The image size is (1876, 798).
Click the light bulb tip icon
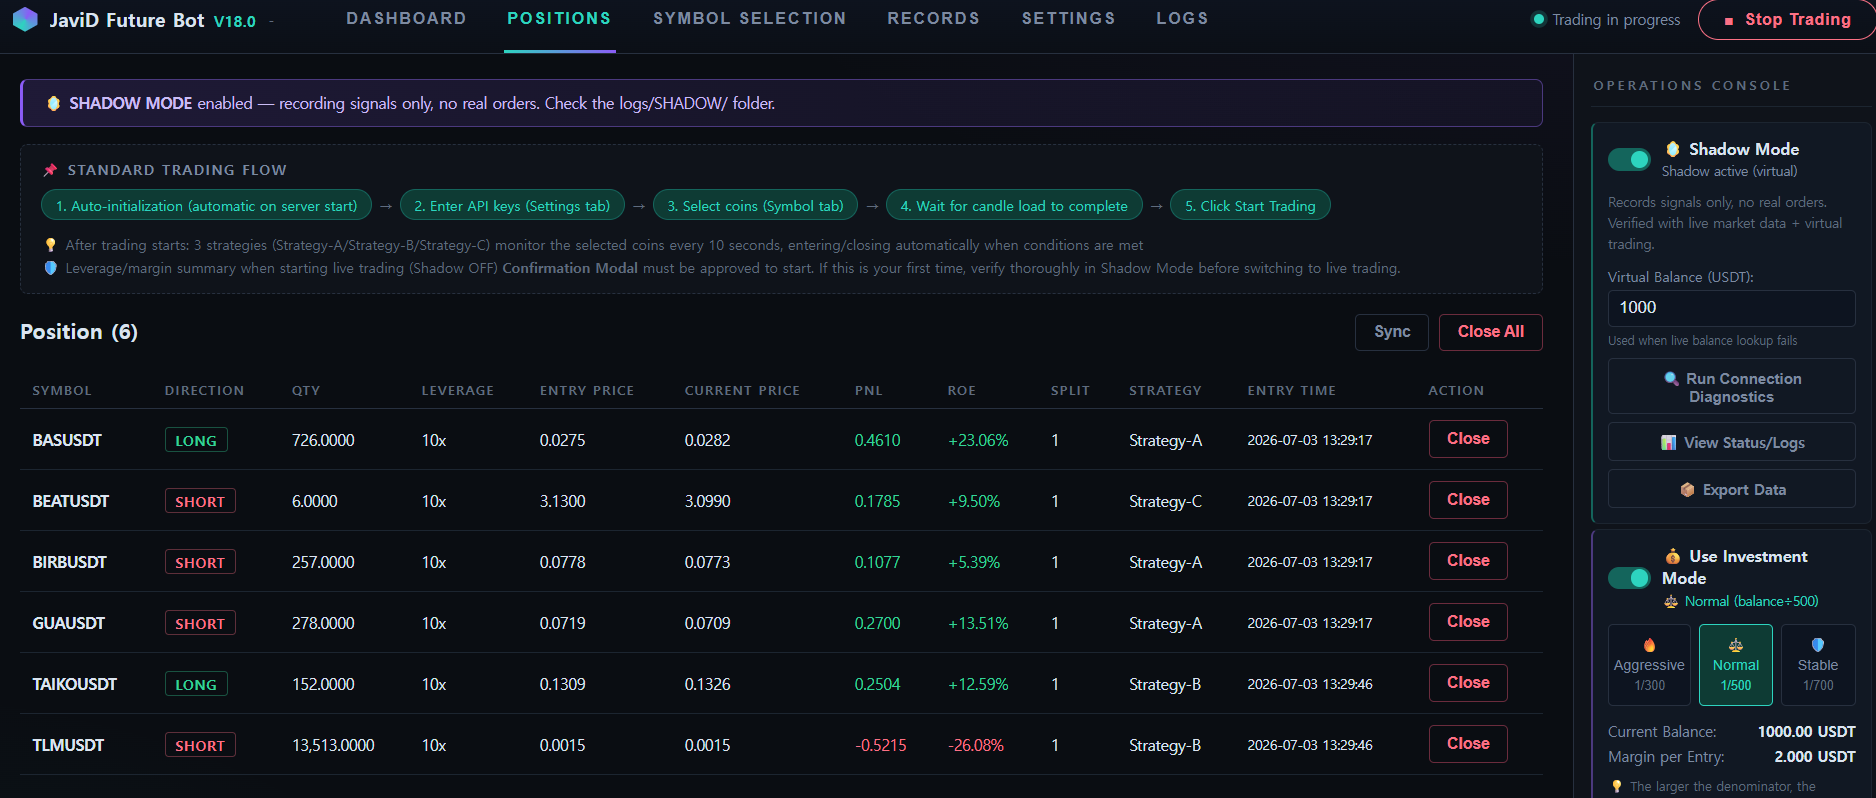51,245
